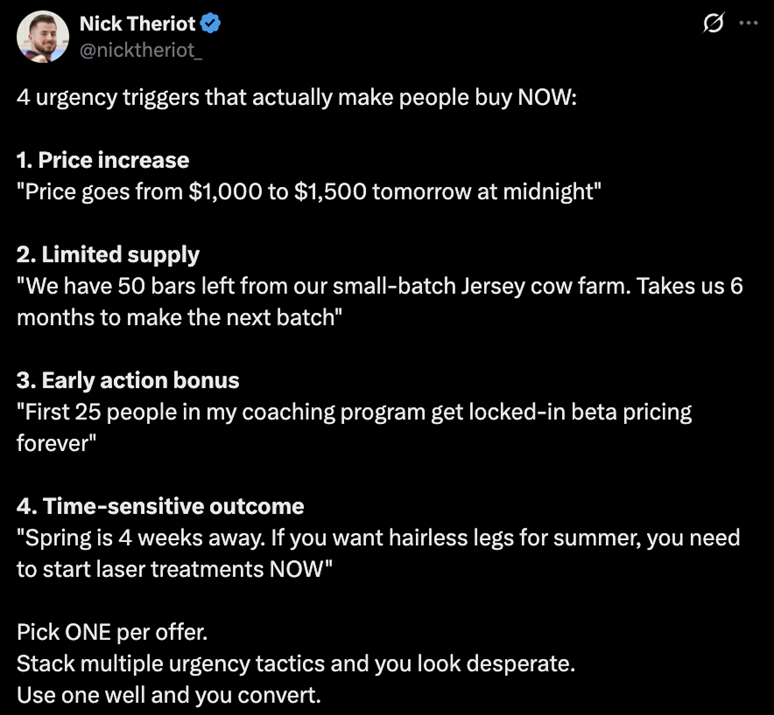The width and height of the screenshot is (774, 715).
Task: Click 'to start laser treatments NOW' line
Action: point(175,569)
